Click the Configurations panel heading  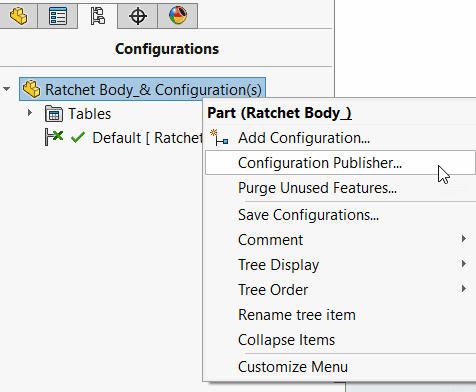tap(167, 49)
